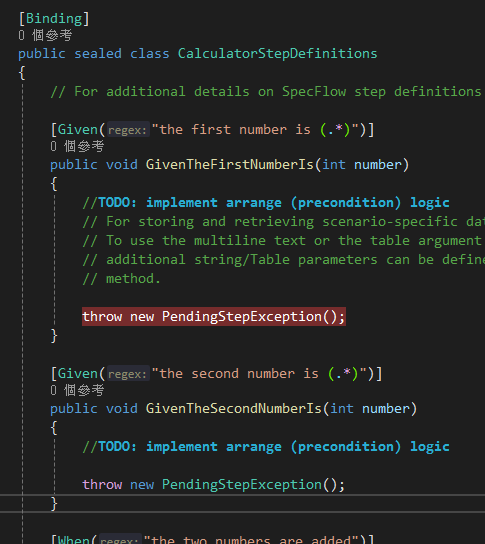Click the regex hint before "the second number is"
This screenshot has width=485, height=544.
coord(127,374)
